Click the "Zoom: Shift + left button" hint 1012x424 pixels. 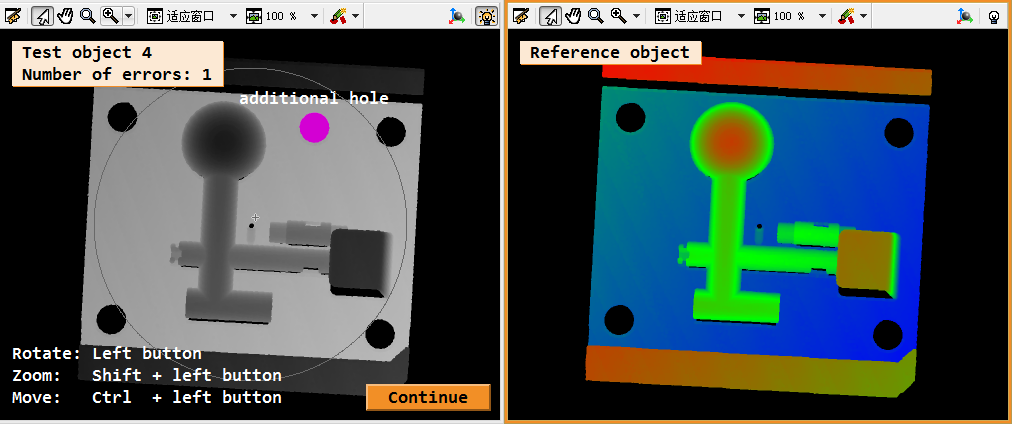click(147, 375)
